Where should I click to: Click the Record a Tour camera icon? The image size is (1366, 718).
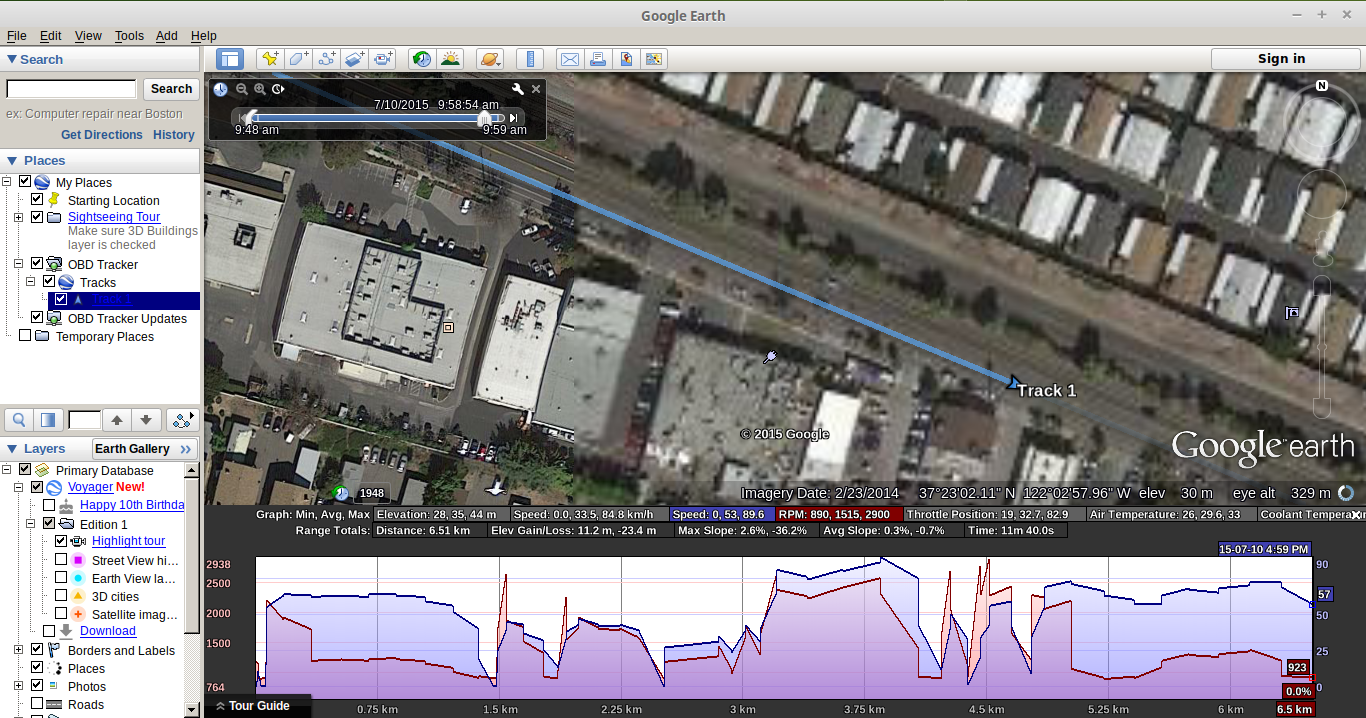click(x=384, y=59)
